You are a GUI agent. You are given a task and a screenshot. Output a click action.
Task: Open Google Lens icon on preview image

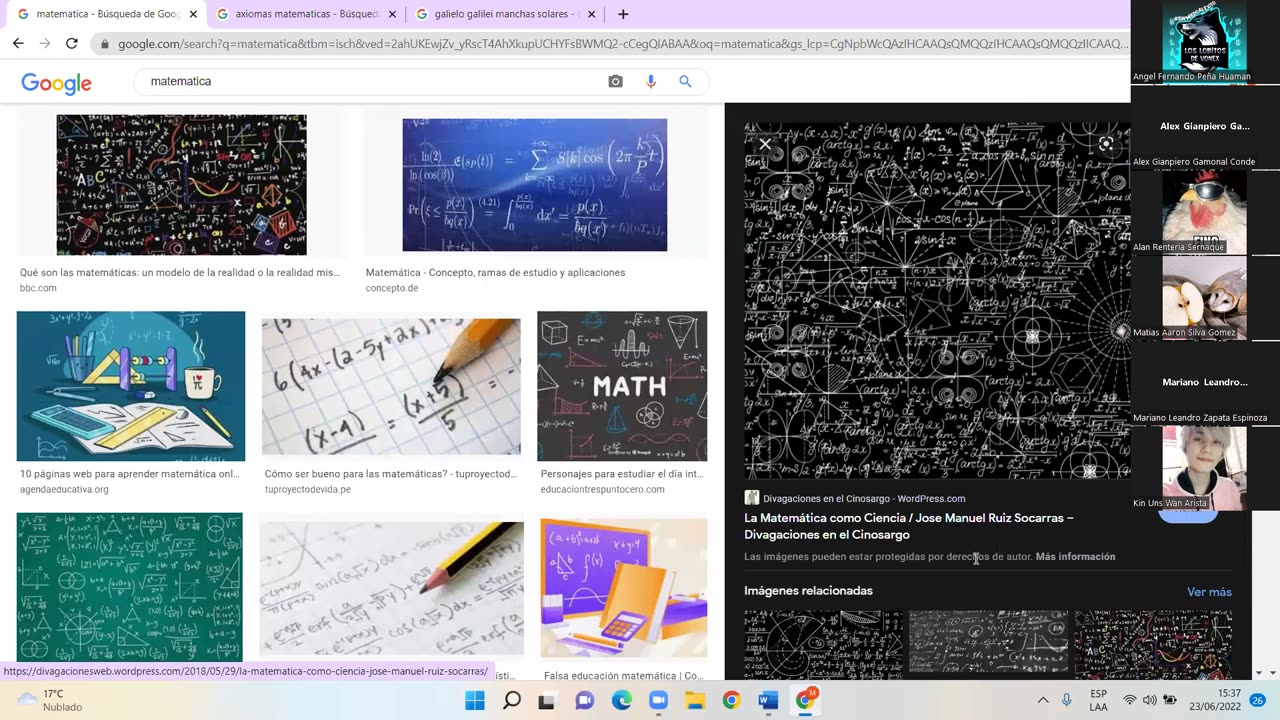tap(1106, 144)
